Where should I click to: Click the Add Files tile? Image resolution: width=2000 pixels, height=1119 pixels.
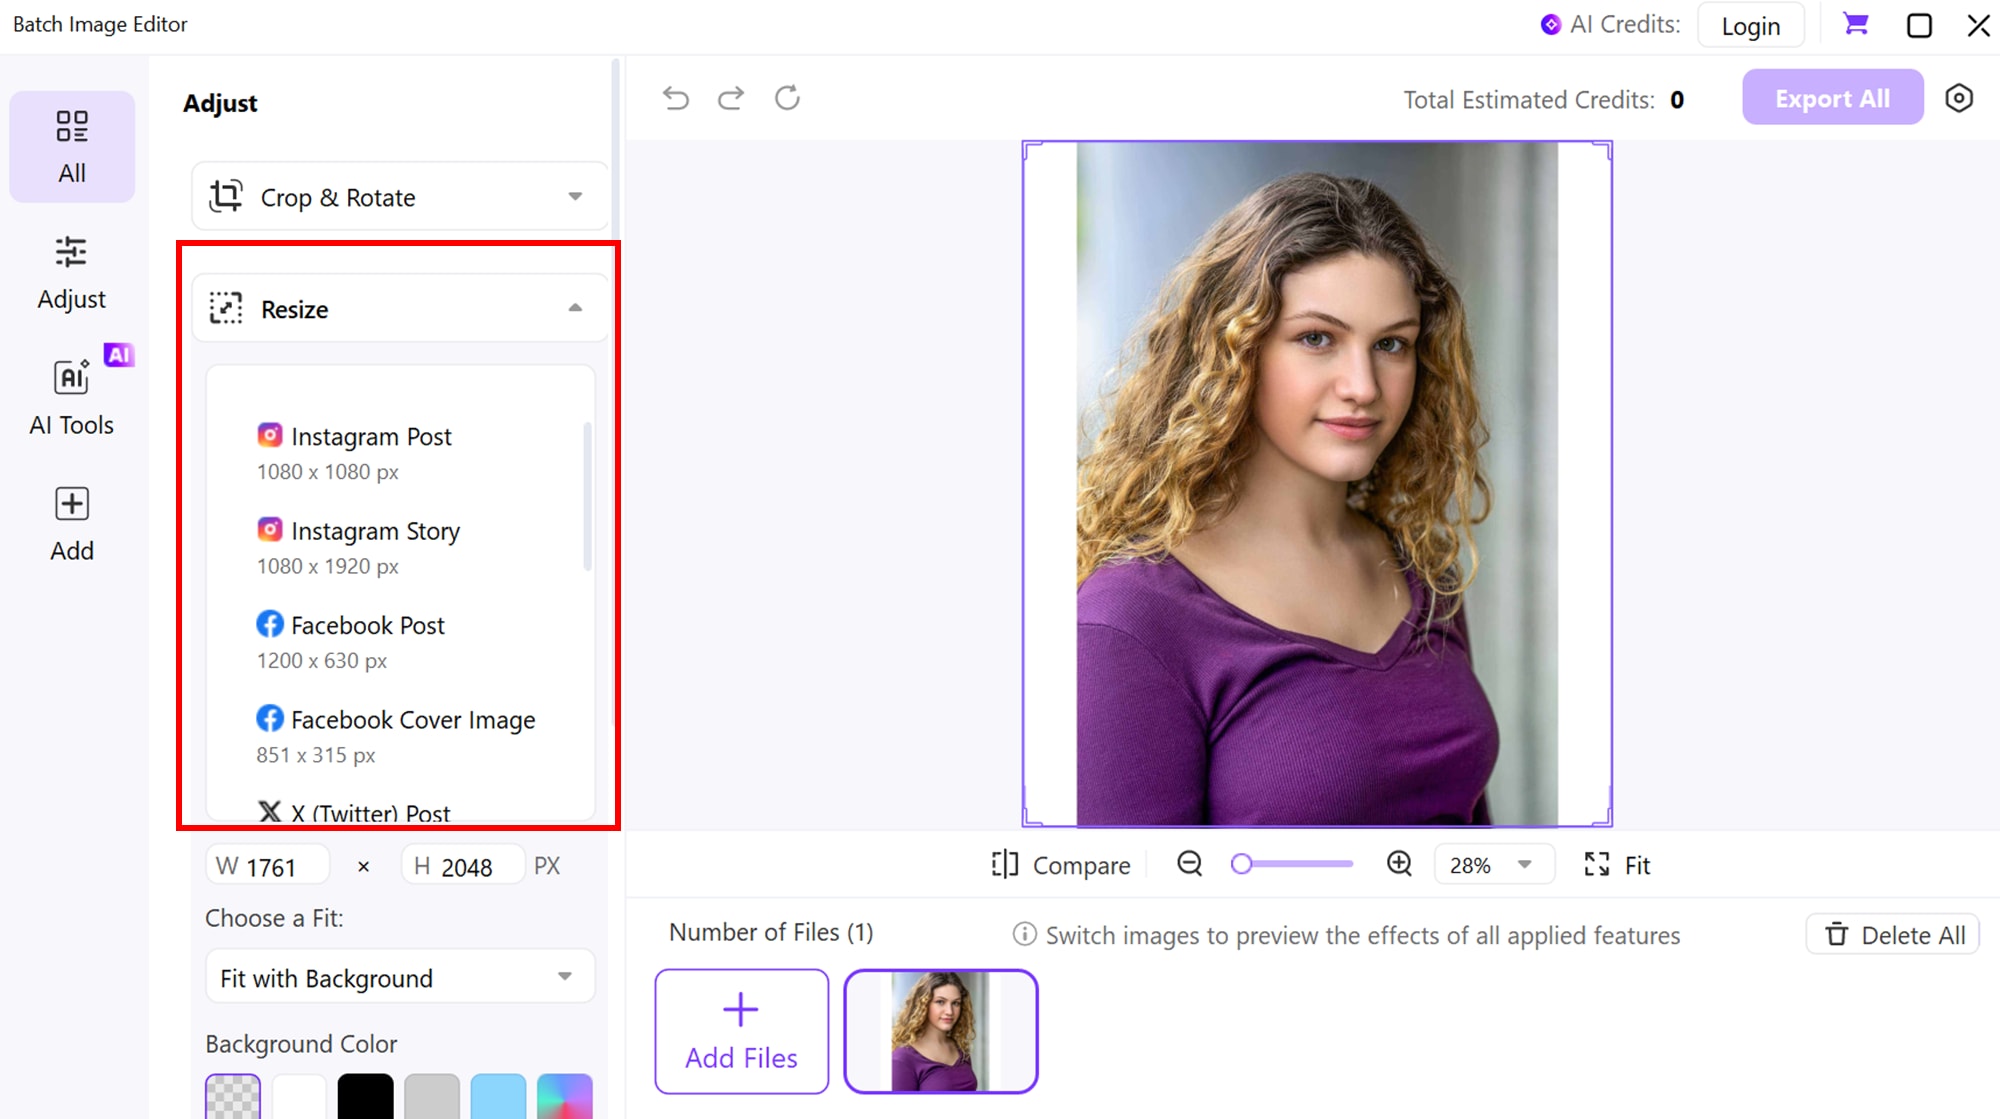click(x=741, y=1031)
